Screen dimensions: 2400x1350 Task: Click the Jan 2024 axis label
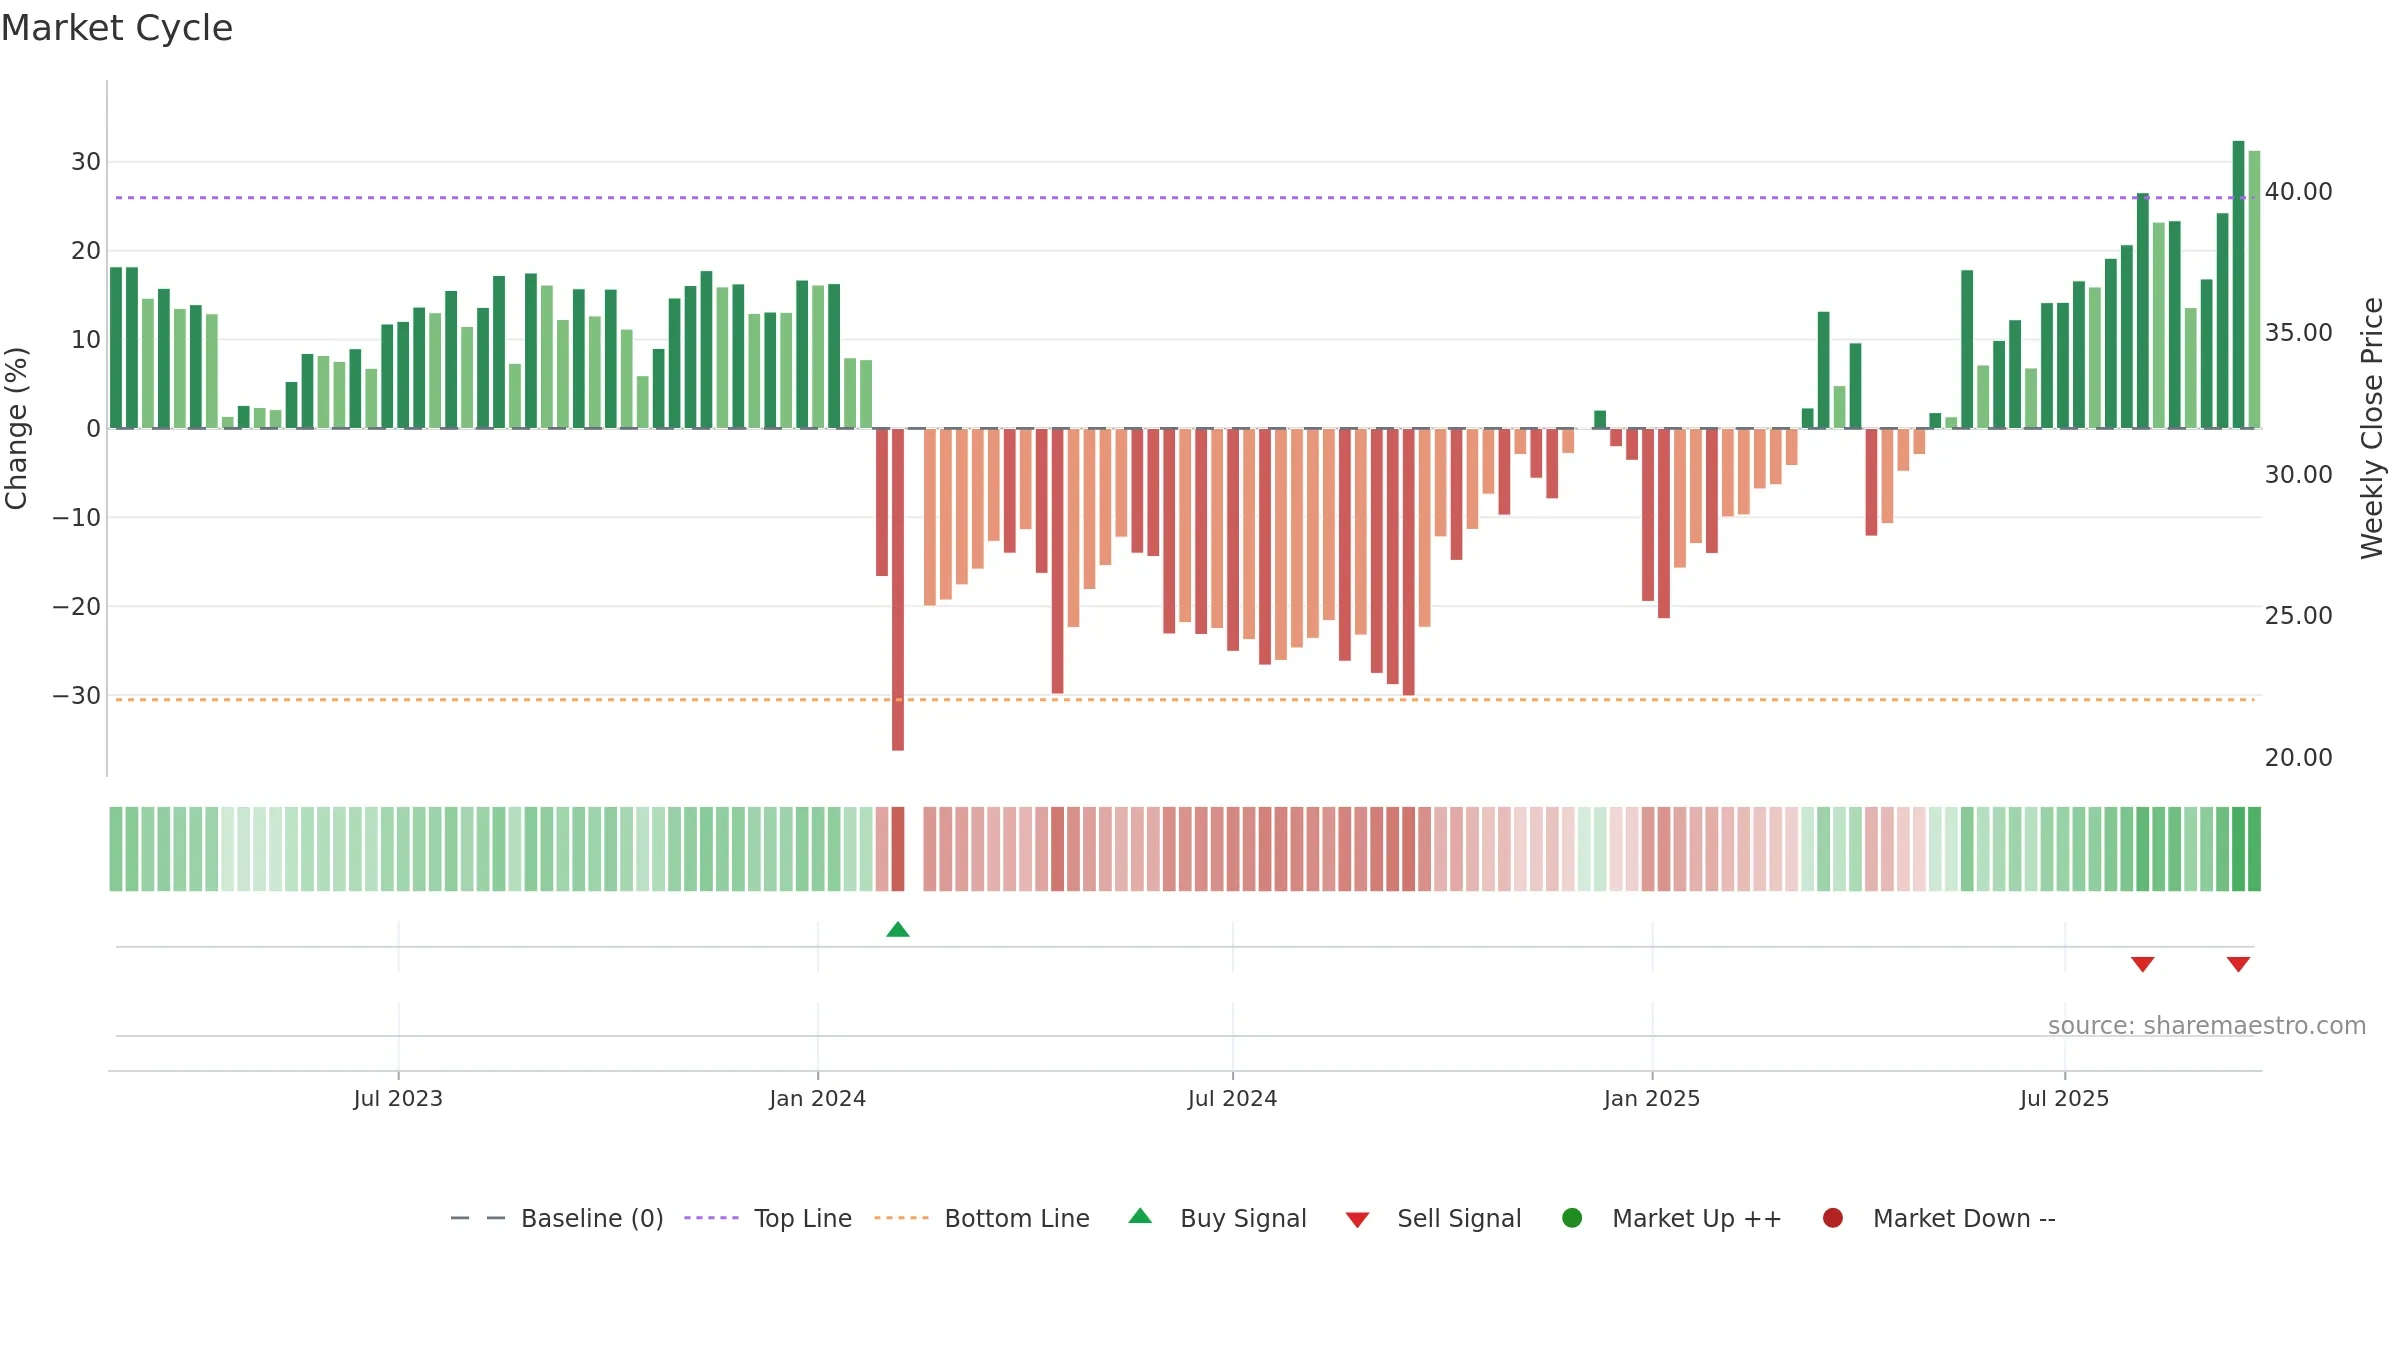coord(817,1099)
